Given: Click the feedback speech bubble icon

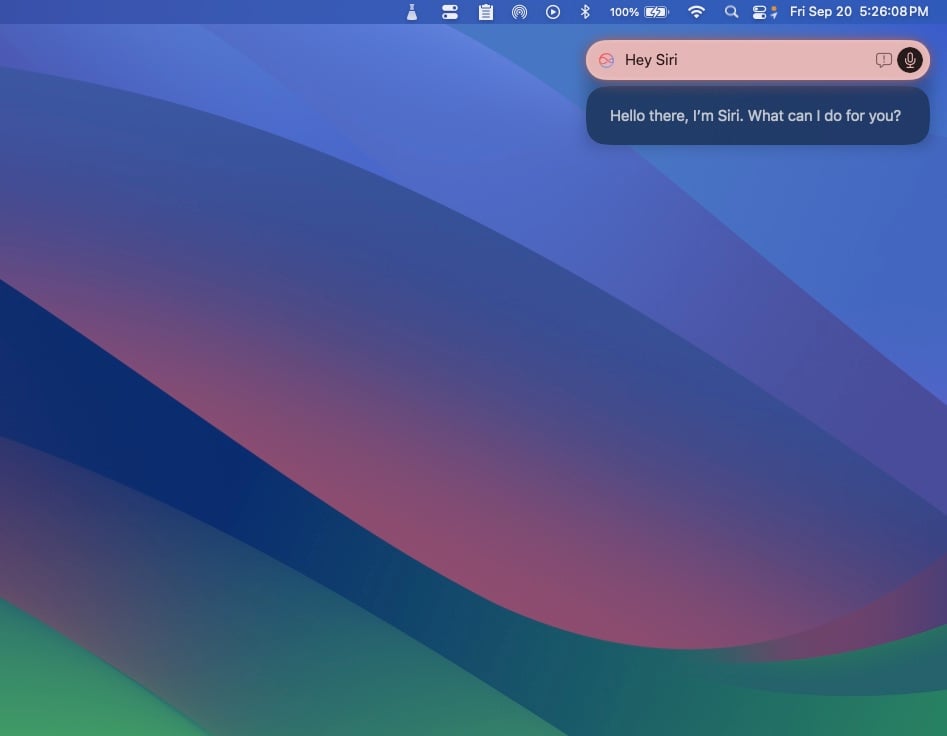Looking at the screenshot, I should point(883,60).
